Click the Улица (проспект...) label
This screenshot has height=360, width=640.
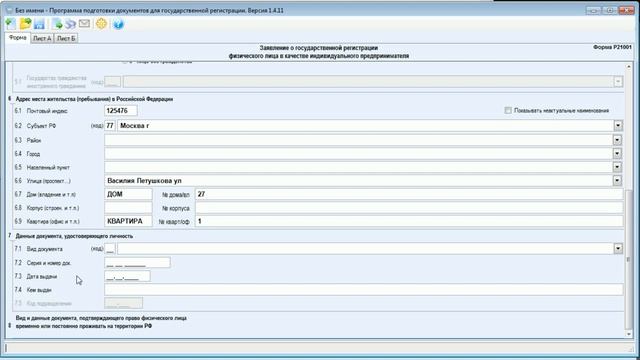pos(48,181)
